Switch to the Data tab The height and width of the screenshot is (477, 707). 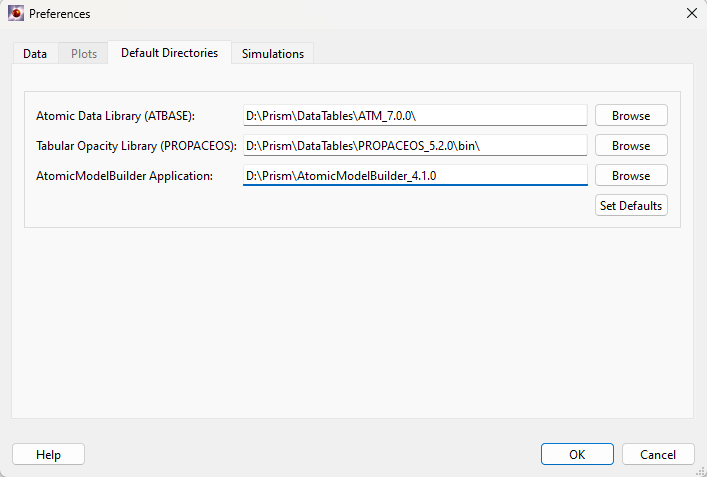[35, 54]
